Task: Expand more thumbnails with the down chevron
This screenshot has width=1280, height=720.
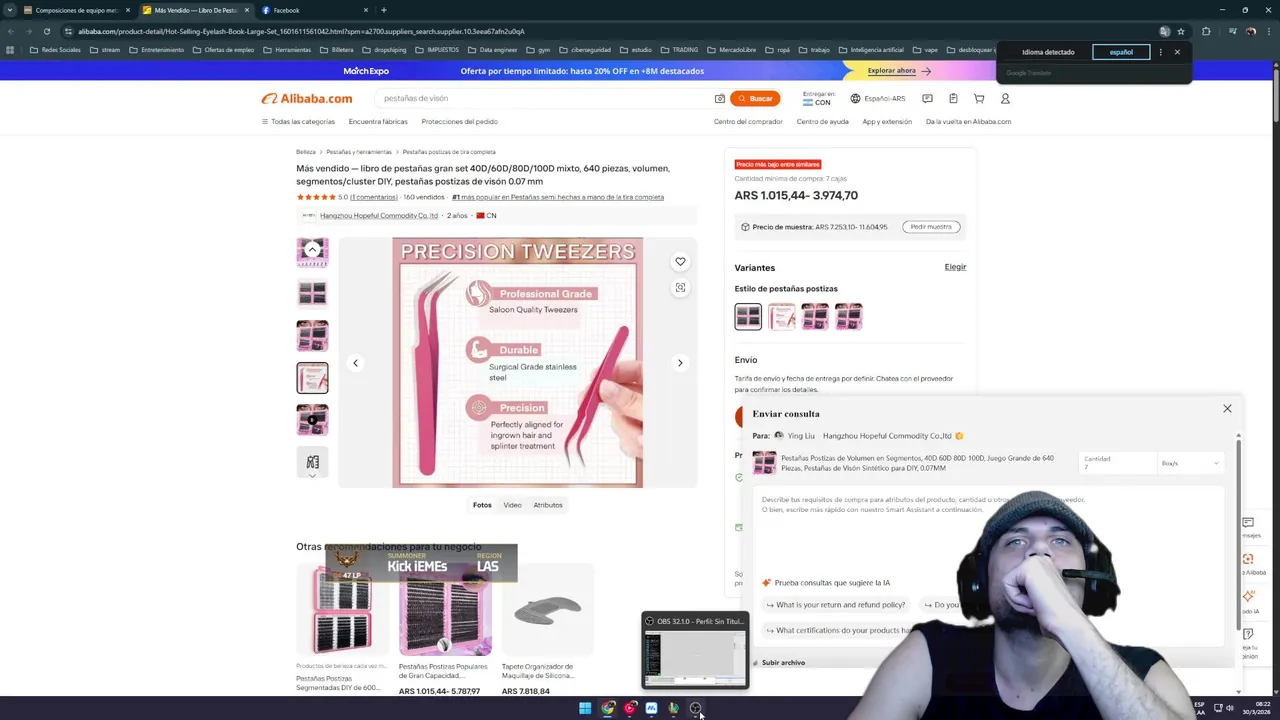Action: (x=312, y=475)
